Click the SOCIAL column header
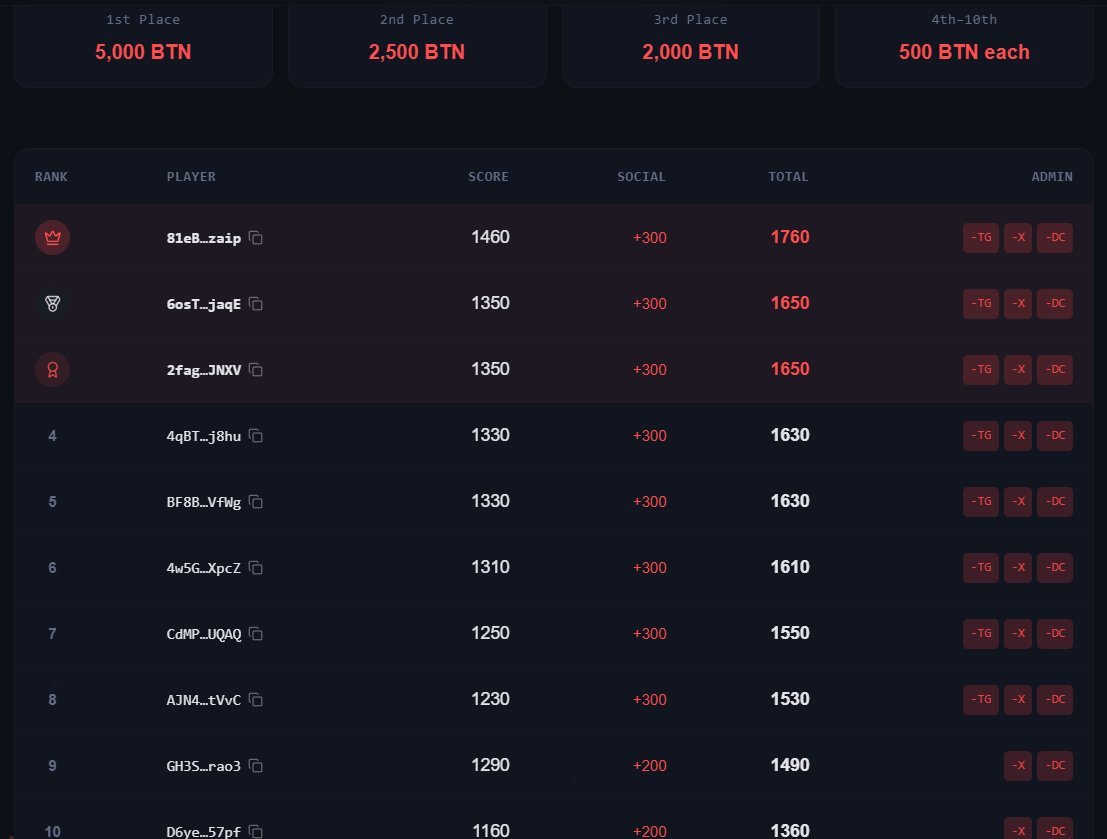Screen dimensions: 1107x839 pos(641,177)
